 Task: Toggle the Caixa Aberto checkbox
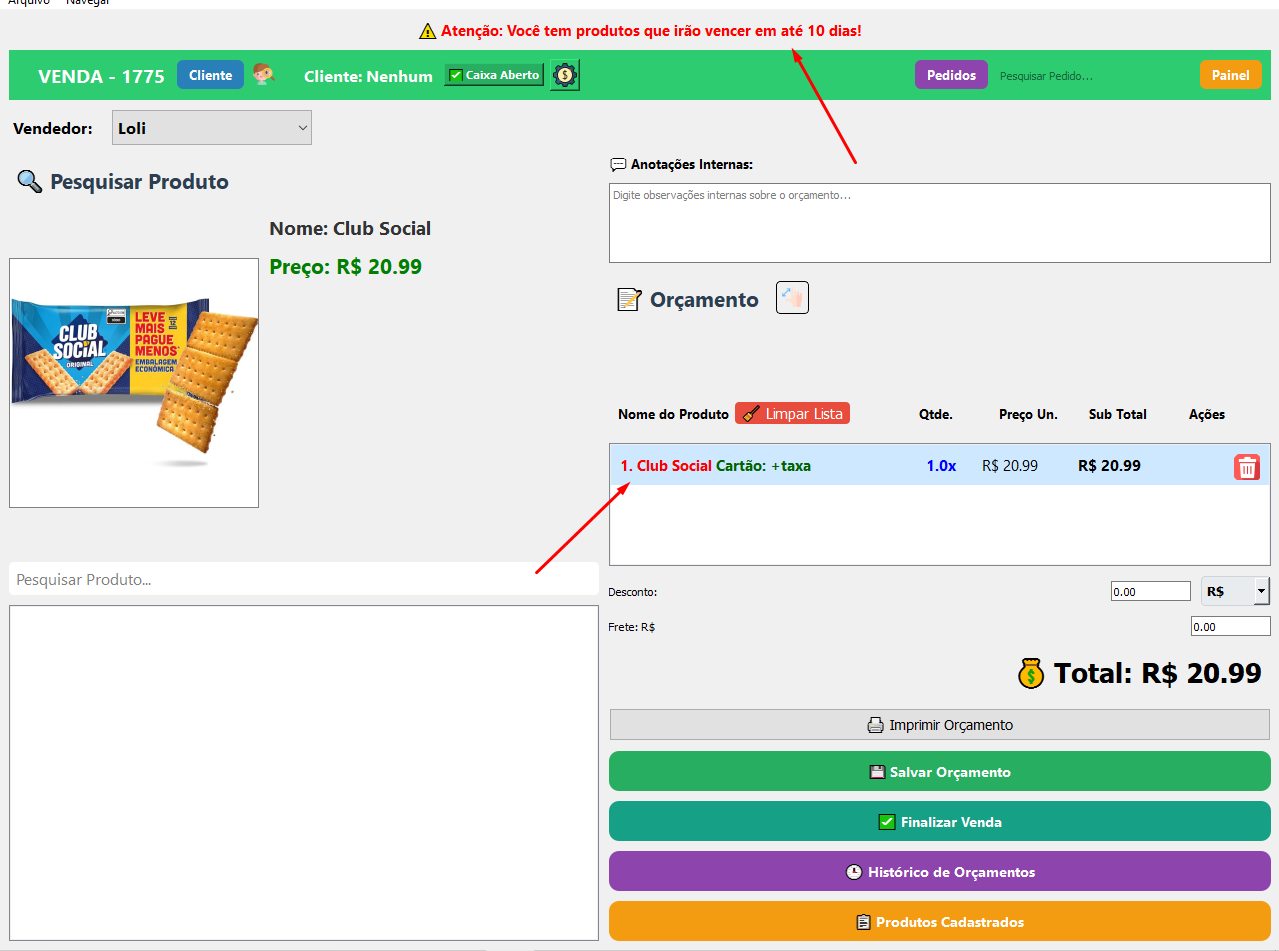point(456,75)
